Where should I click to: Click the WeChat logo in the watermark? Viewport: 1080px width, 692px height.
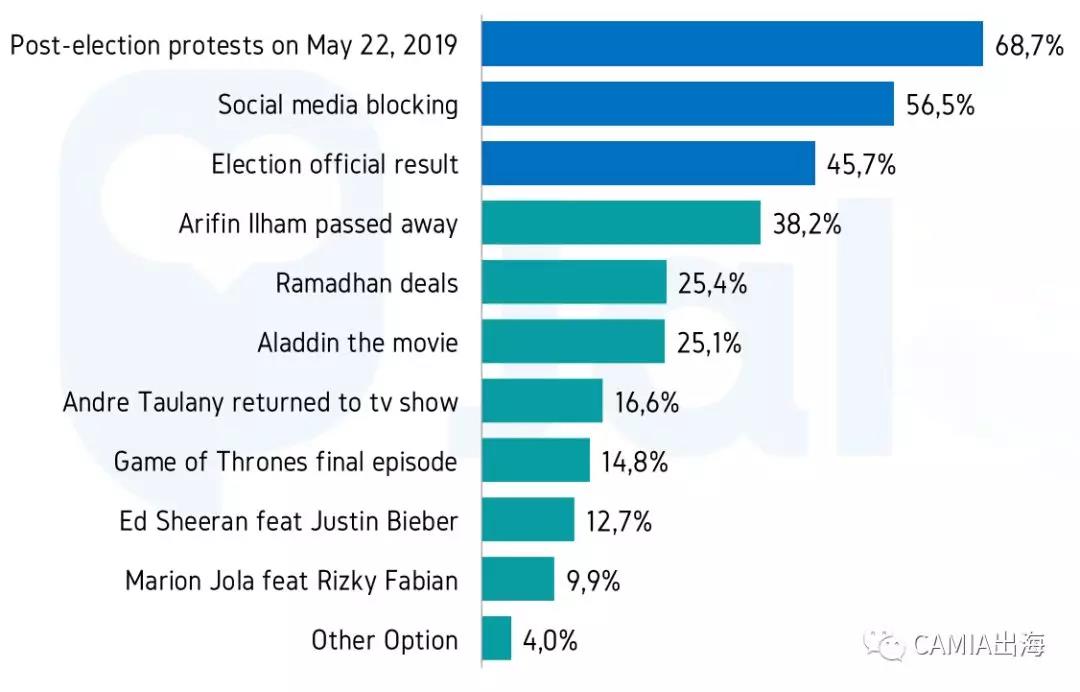click(x=886, y=645)
